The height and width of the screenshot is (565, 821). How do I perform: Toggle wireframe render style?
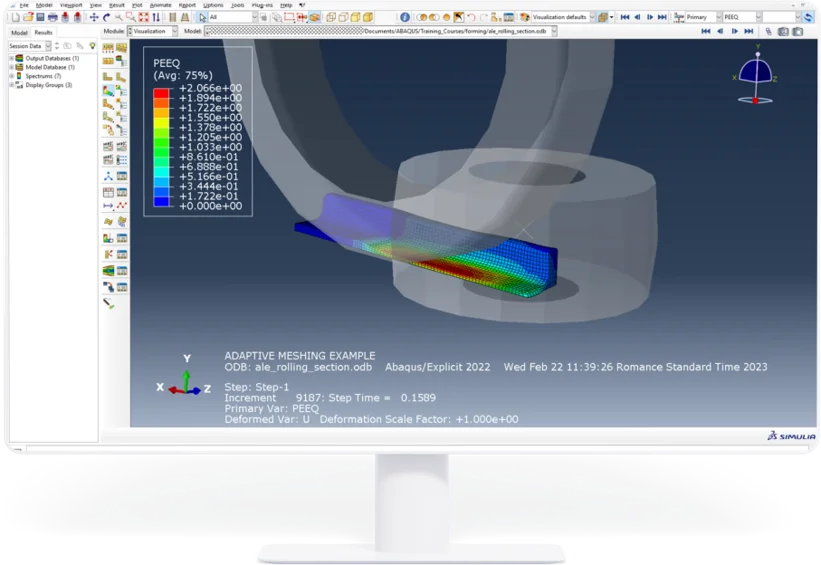[331, 17]
